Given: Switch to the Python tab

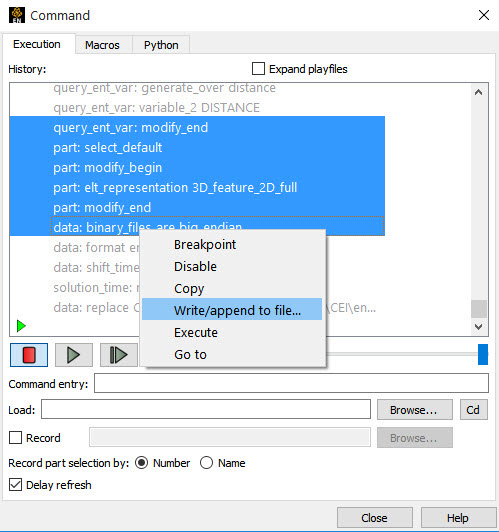Looking at the screenshot, I should (x=161, y=45).
